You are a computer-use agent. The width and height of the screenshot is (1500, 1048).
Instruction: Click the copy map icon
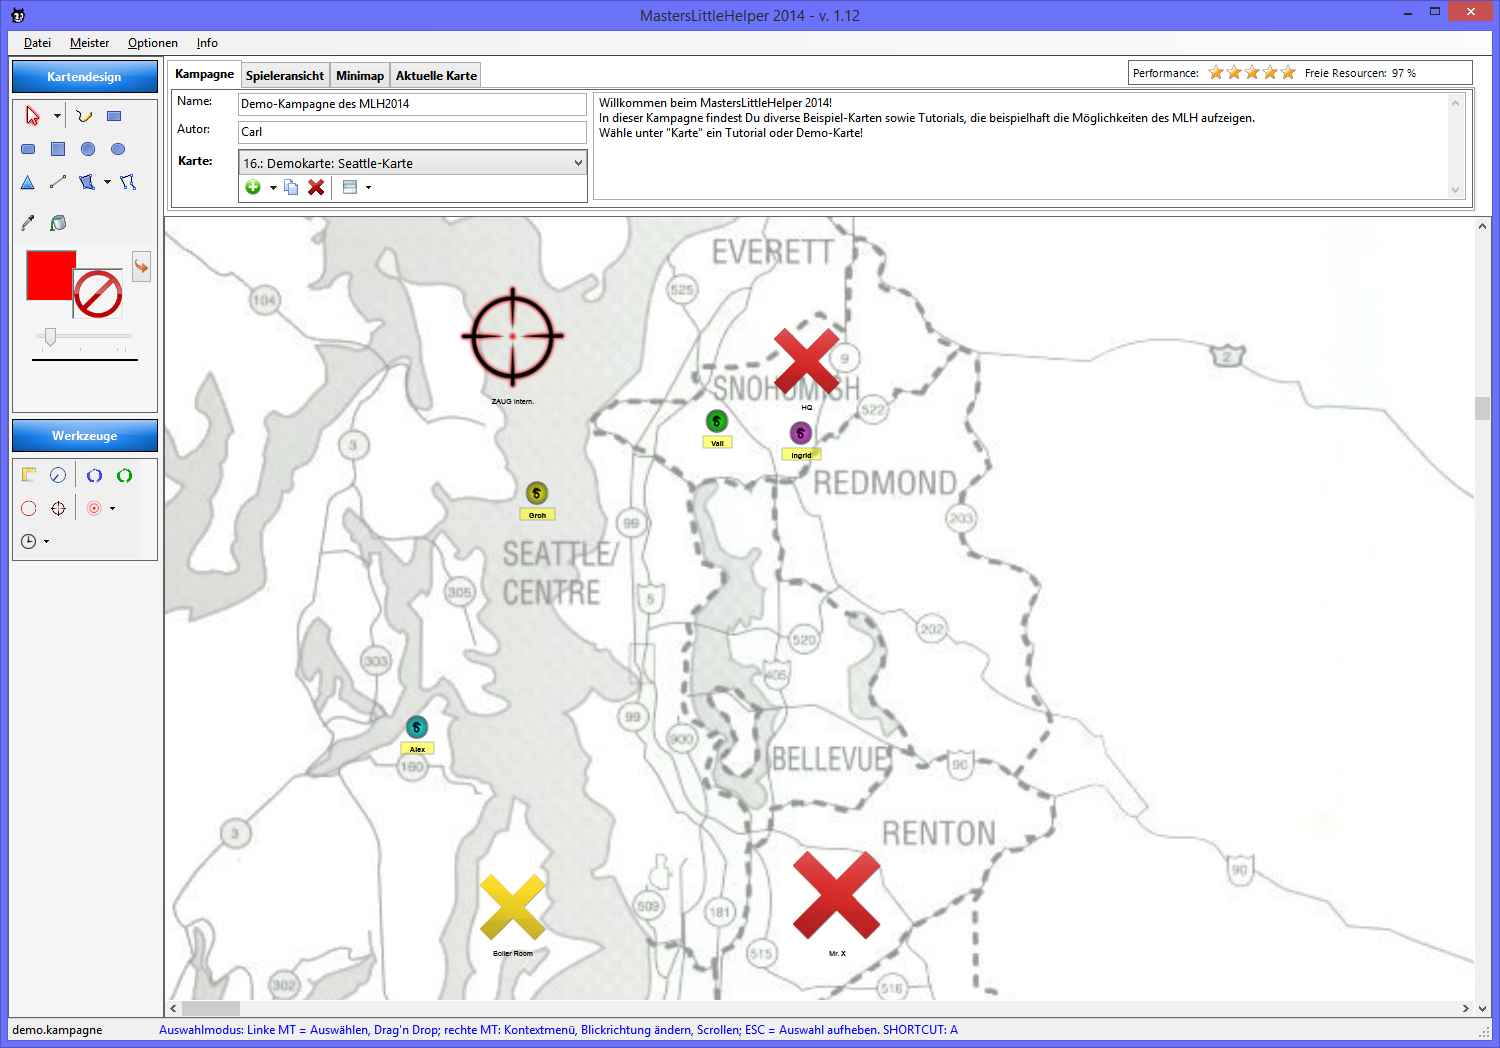(291, 187)
